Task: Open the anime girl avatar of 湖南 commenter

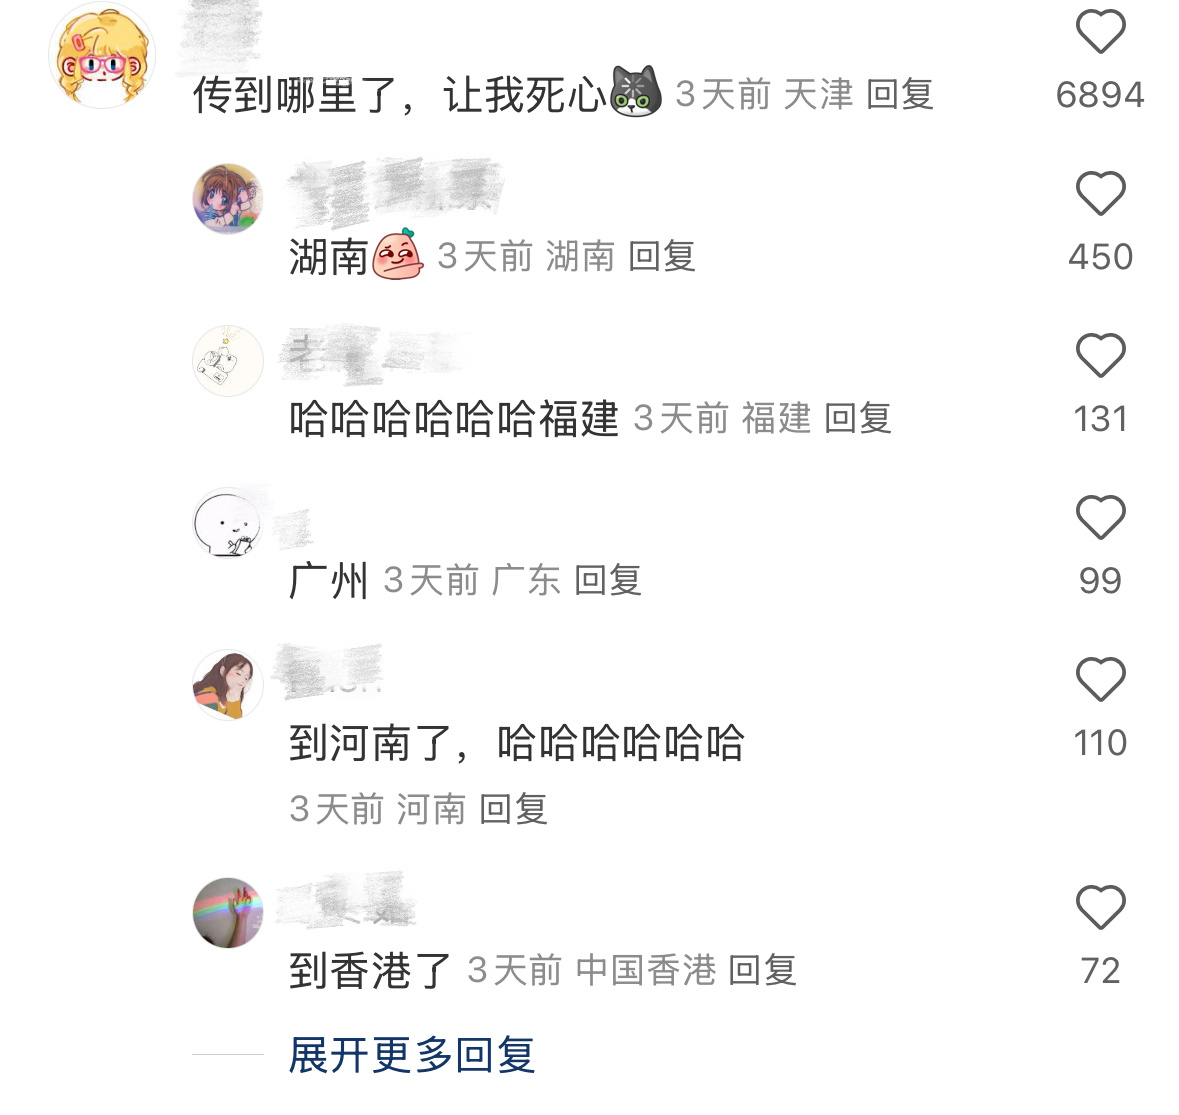Action: tap(228, 198)
